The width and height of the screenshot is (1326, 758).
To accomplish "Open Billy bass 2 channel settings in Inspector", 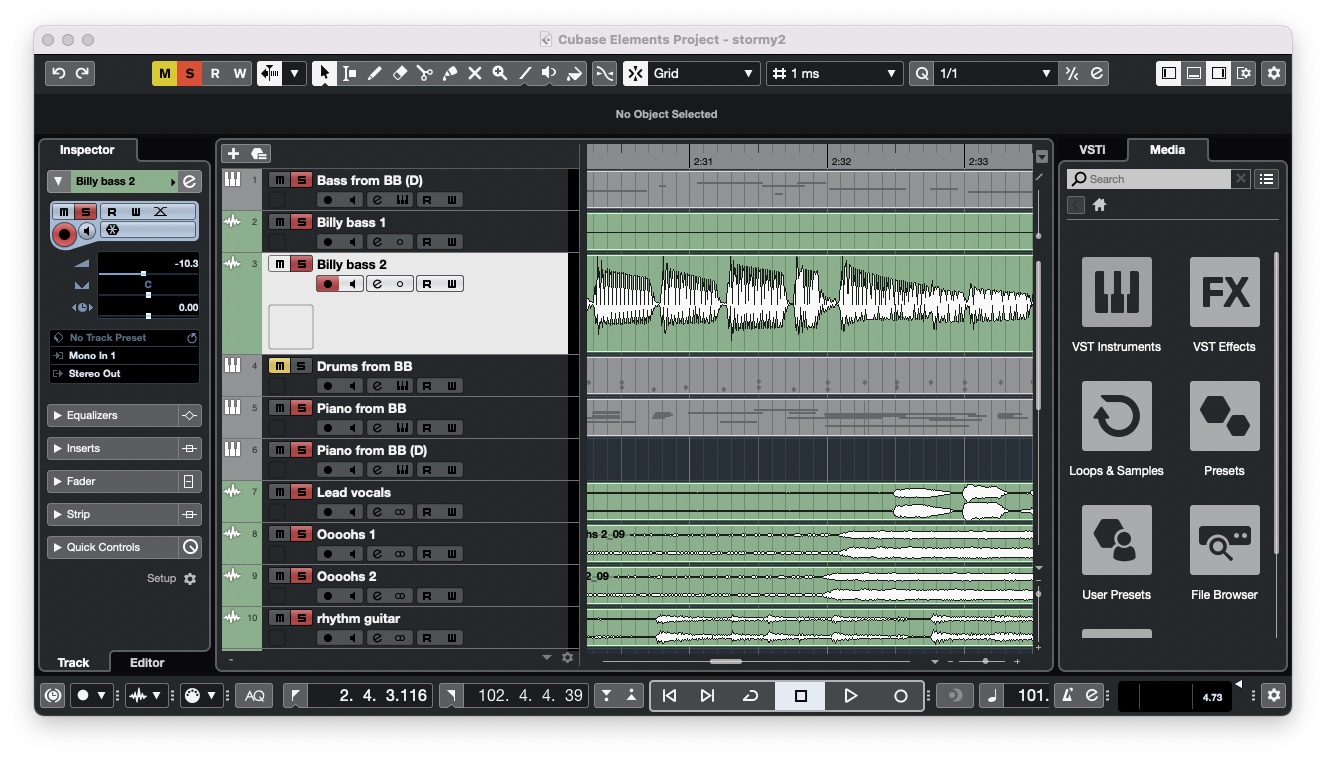I will pos(190,181).
